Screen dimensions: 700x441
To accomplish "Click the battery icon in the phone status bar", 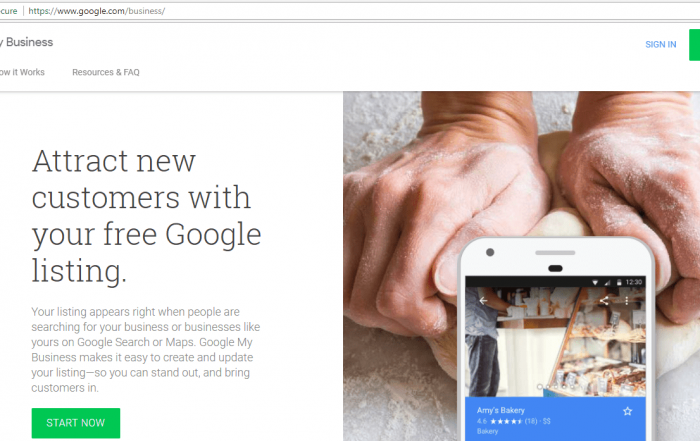I will (619, 282).
